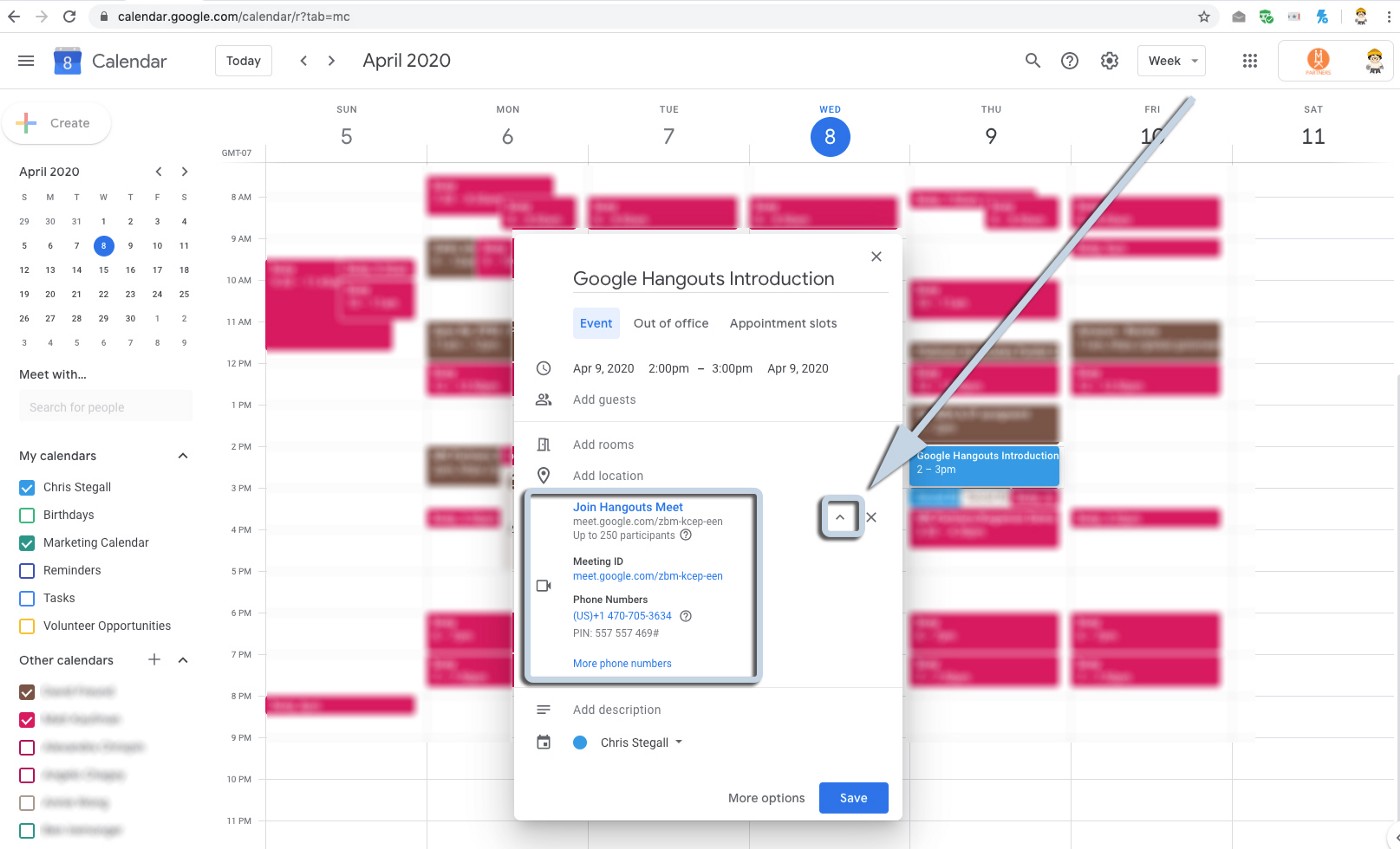Open Google Hangouts Introduction event on Thursday
The image size is (1400, 849).
tap(984, 466)
